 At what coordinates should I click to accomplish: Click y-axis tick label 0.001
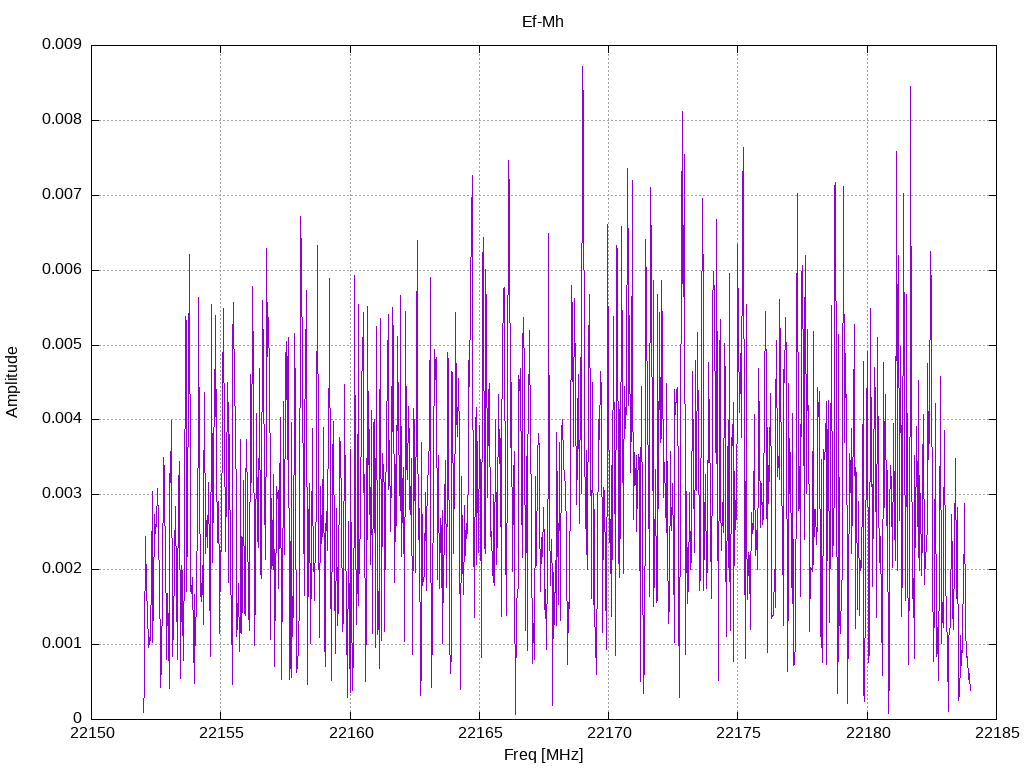62,644
